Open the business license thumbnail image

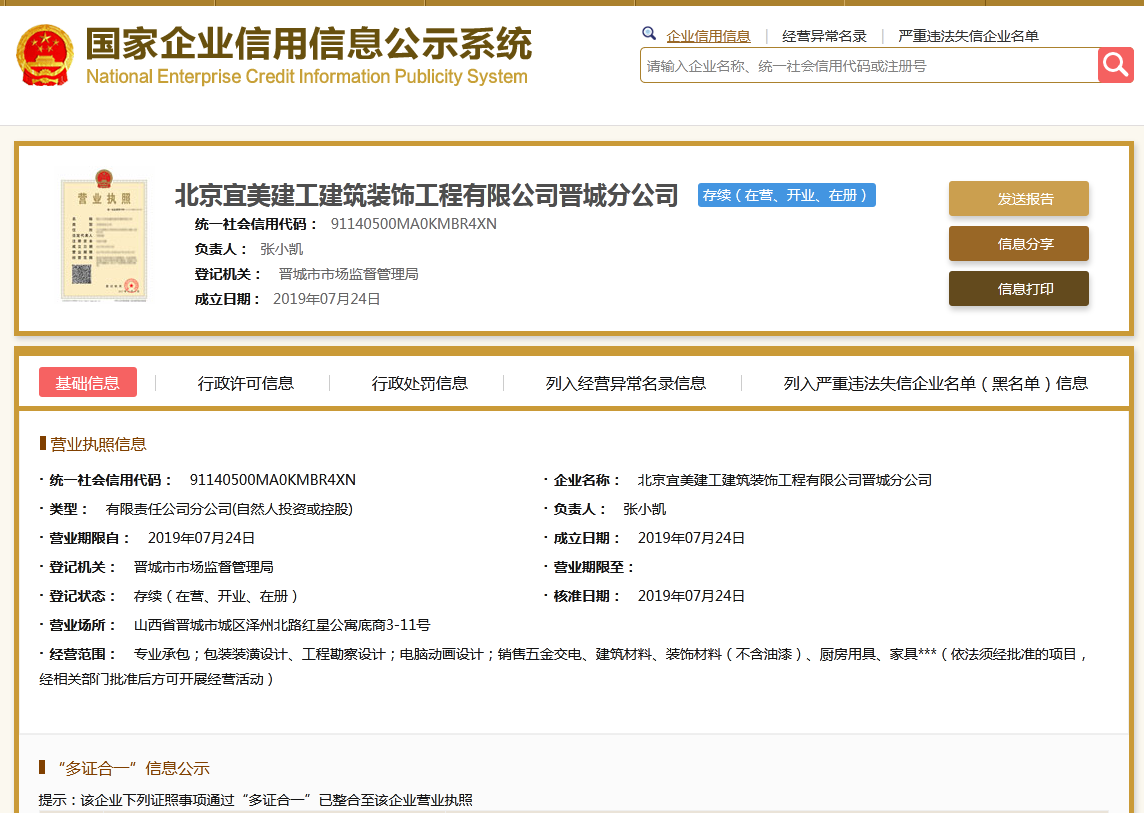104,235
